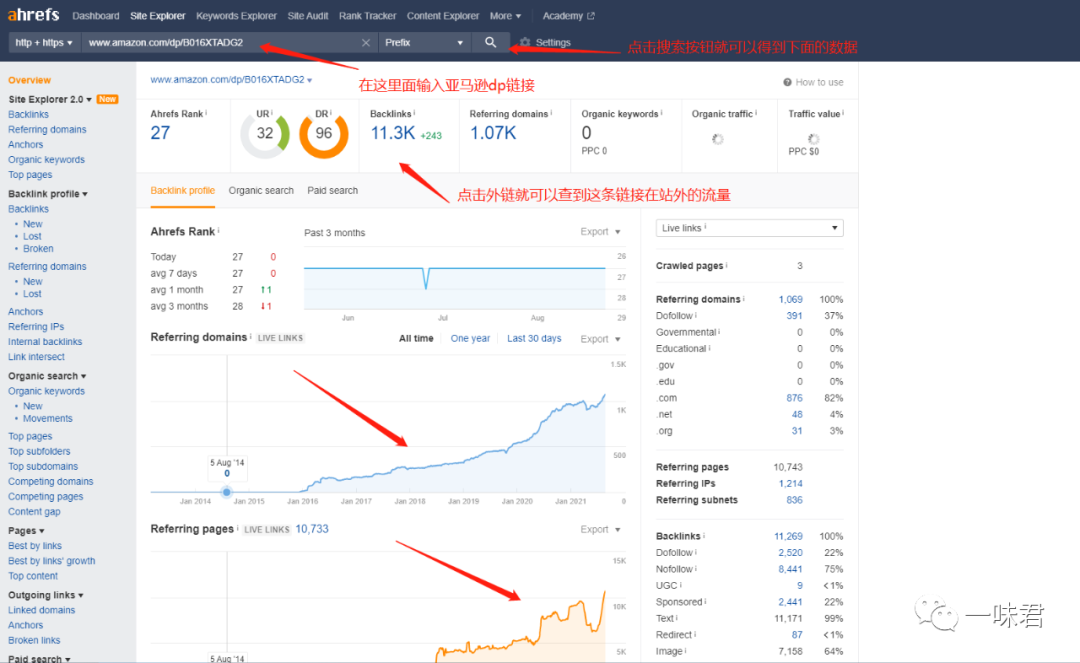Click the magnifier search button
1080x663 pixels.
click(x=490, y=42)
